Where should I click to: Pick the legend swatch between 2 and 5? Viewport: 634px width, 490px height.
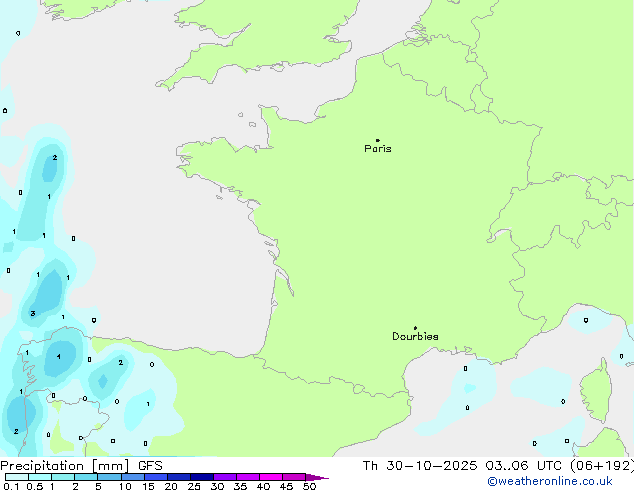pos(86,477)
